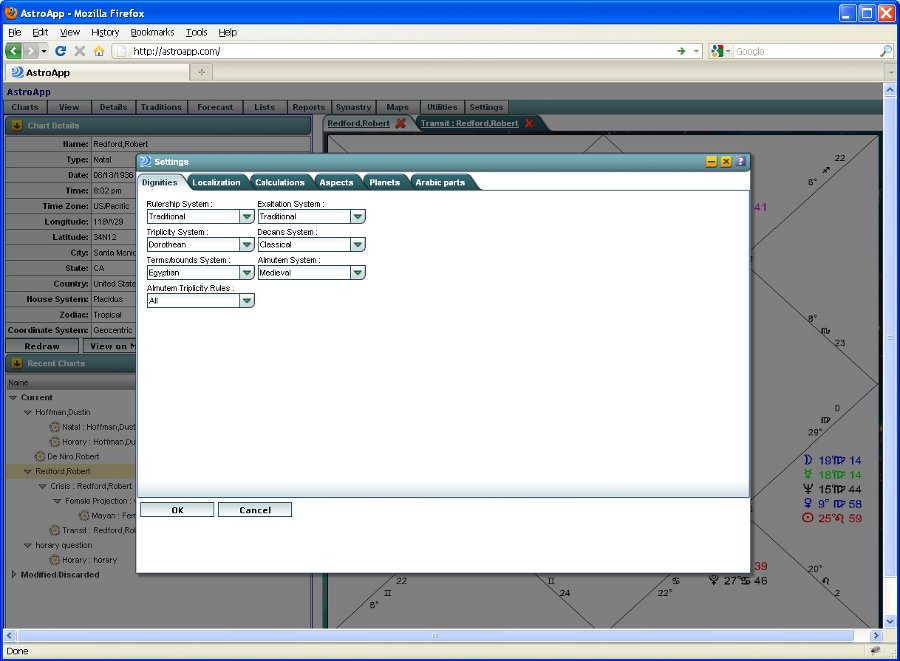Open the Terms/bounds System dropdown
The width and height of the screenshot is (900, 661).
pyautogui.click(x=246, y=272)
